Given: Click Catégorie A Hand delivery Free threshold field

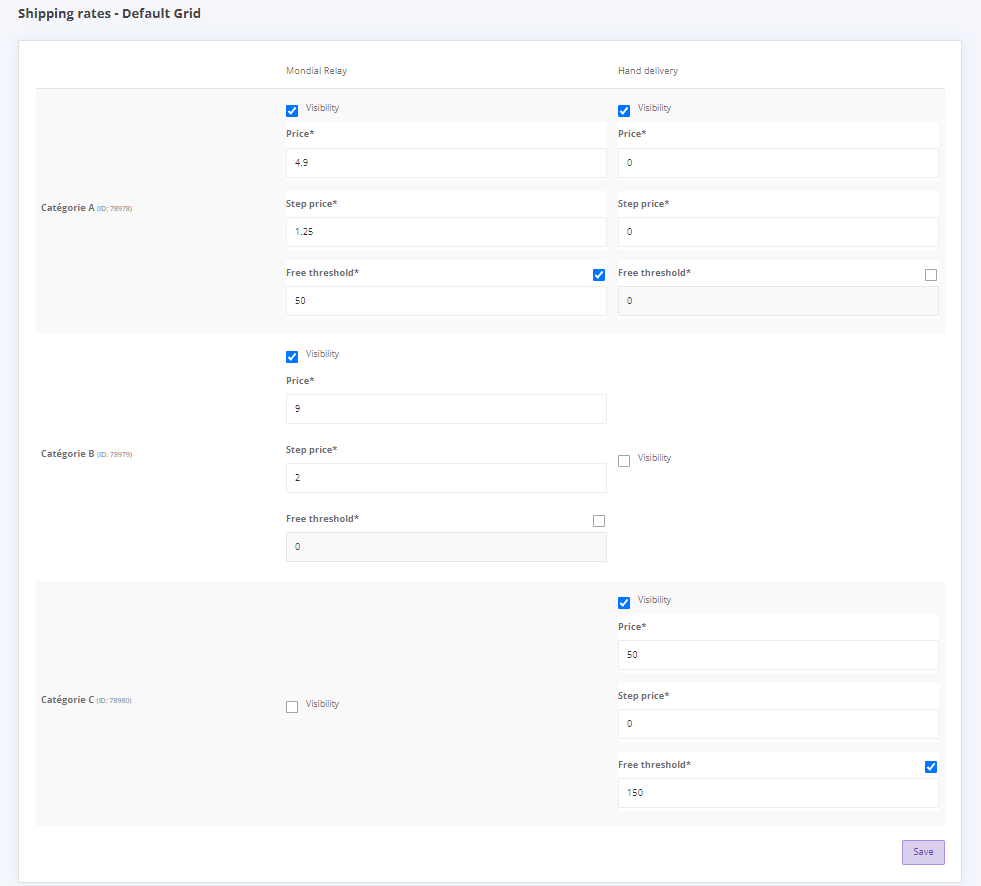Looking at the screenshot, I should (x=778, y=301).
